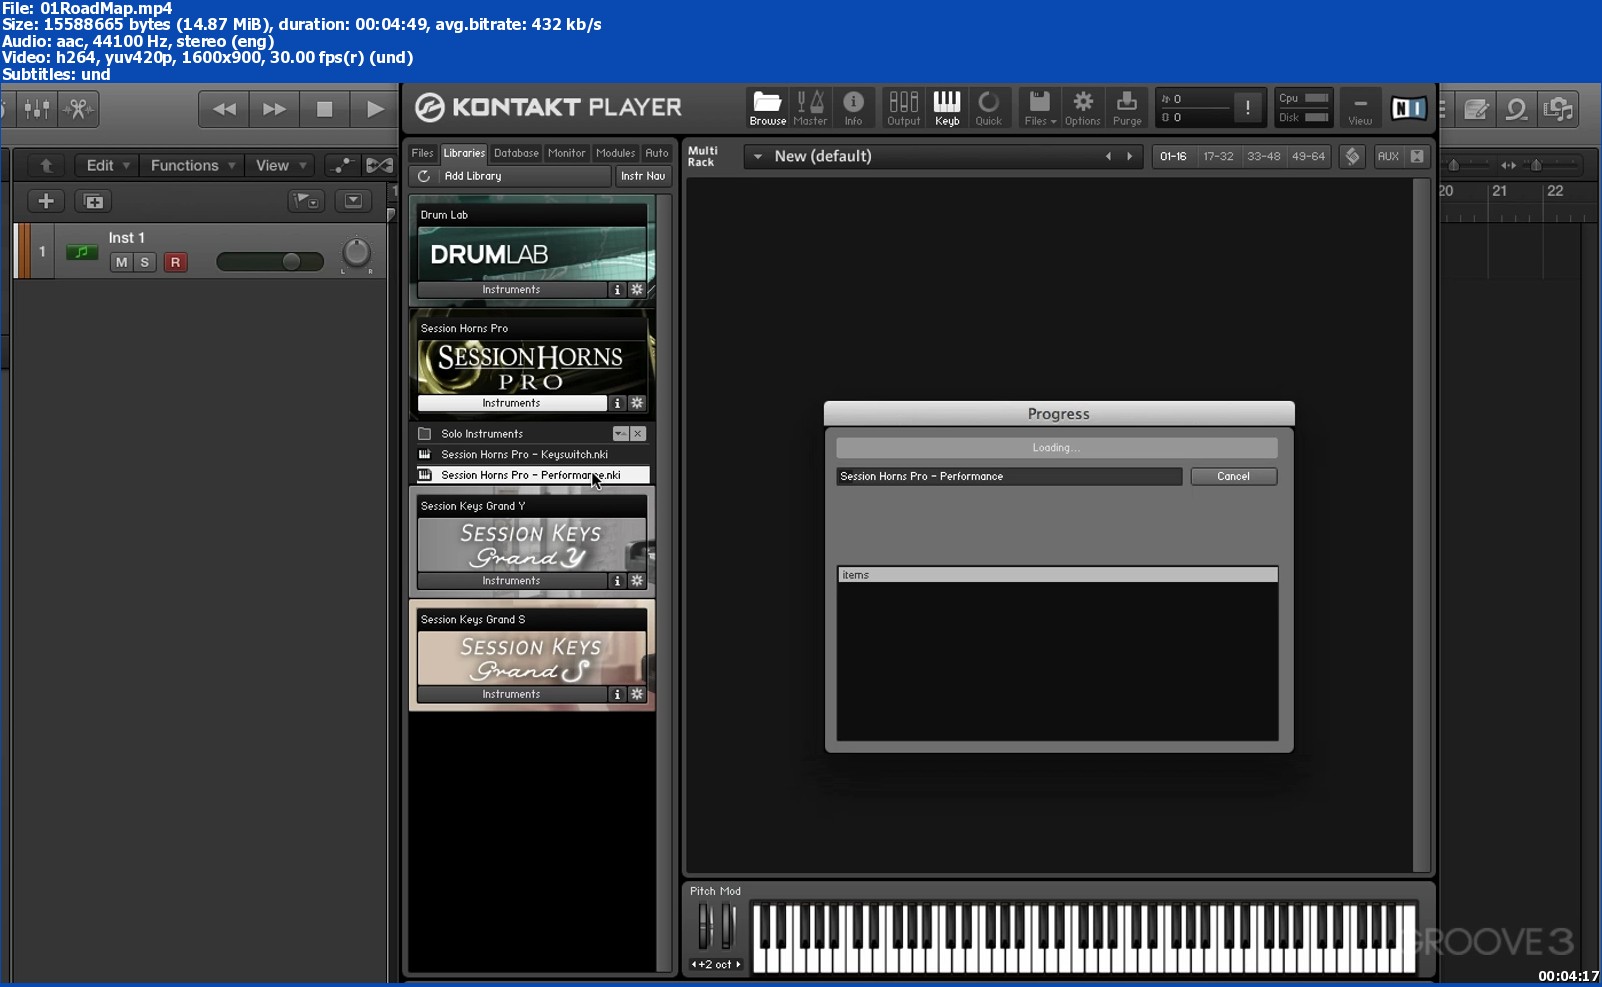The image size is (1602, 987).
Task: Click the Add Library button
Action: (x=473, y=176)
